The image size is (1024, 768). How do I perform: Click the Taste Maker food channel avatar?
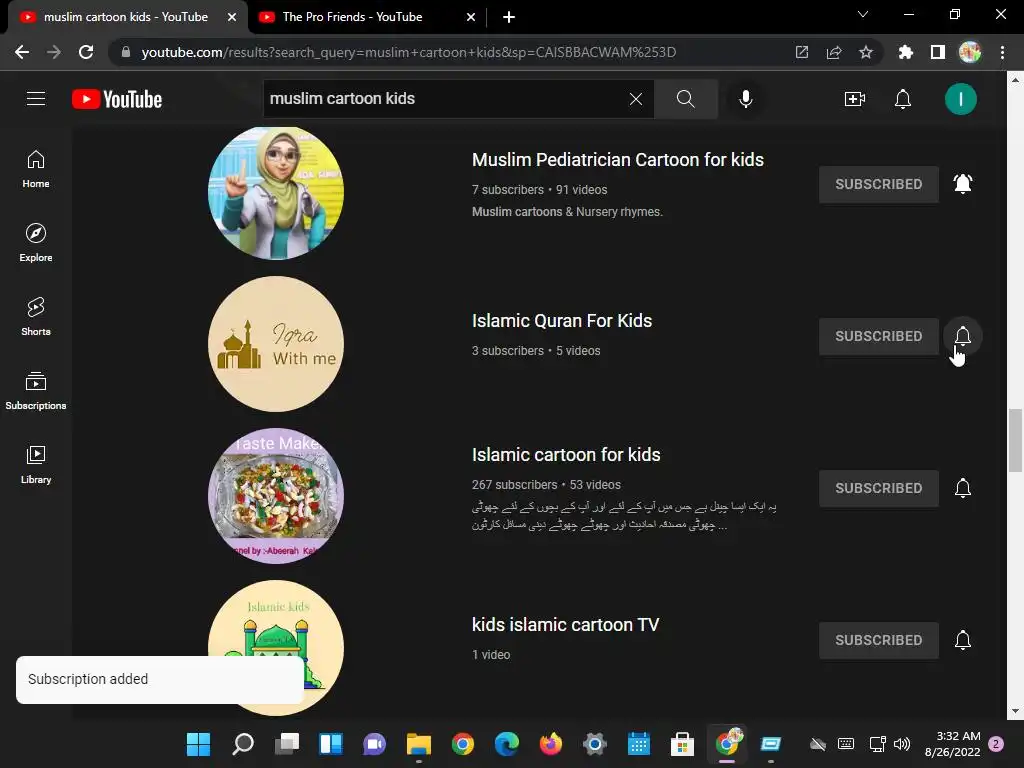(276, 496)
